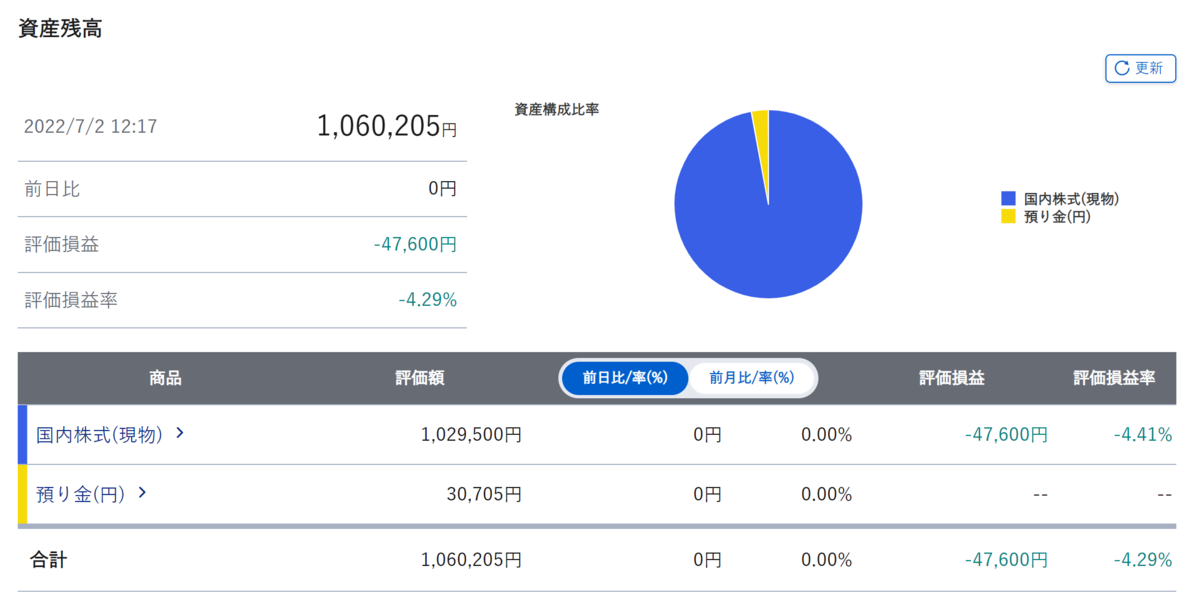
Task: Open the 国内株式(現物) row link
Action: tap(98, 435)
